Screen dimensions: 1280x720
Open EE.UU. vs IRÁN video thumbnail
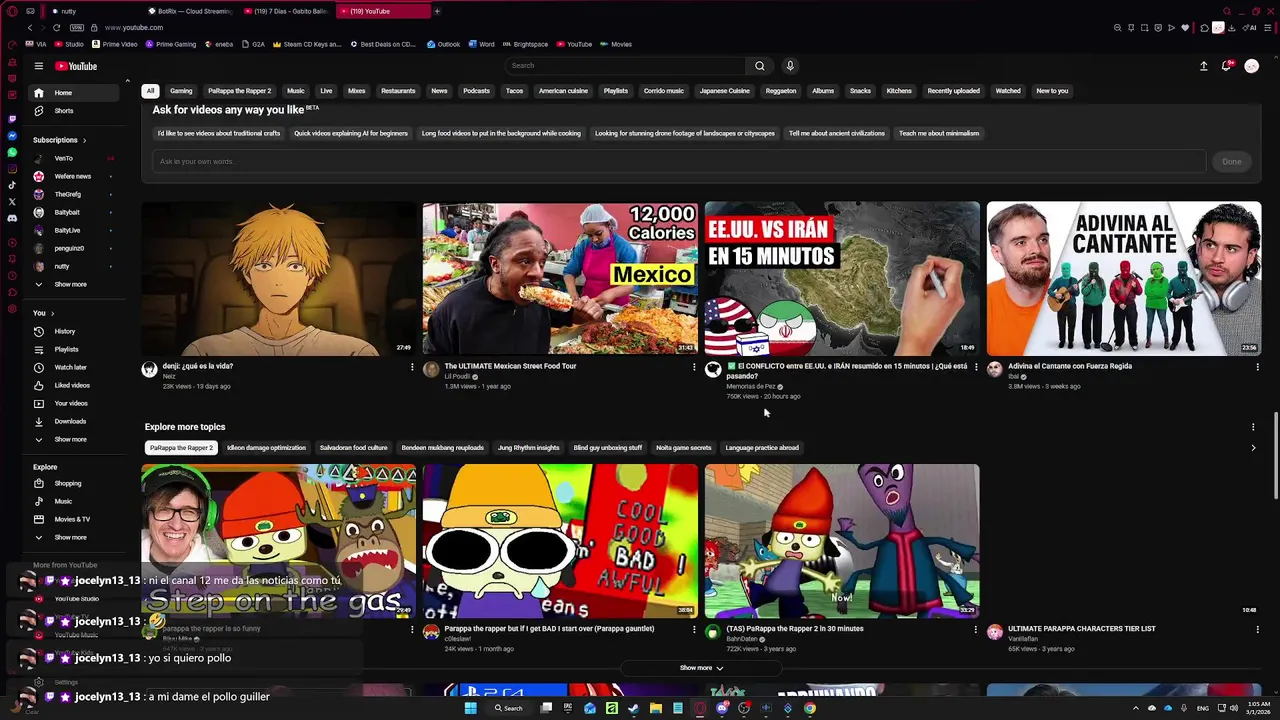(842, 279)
